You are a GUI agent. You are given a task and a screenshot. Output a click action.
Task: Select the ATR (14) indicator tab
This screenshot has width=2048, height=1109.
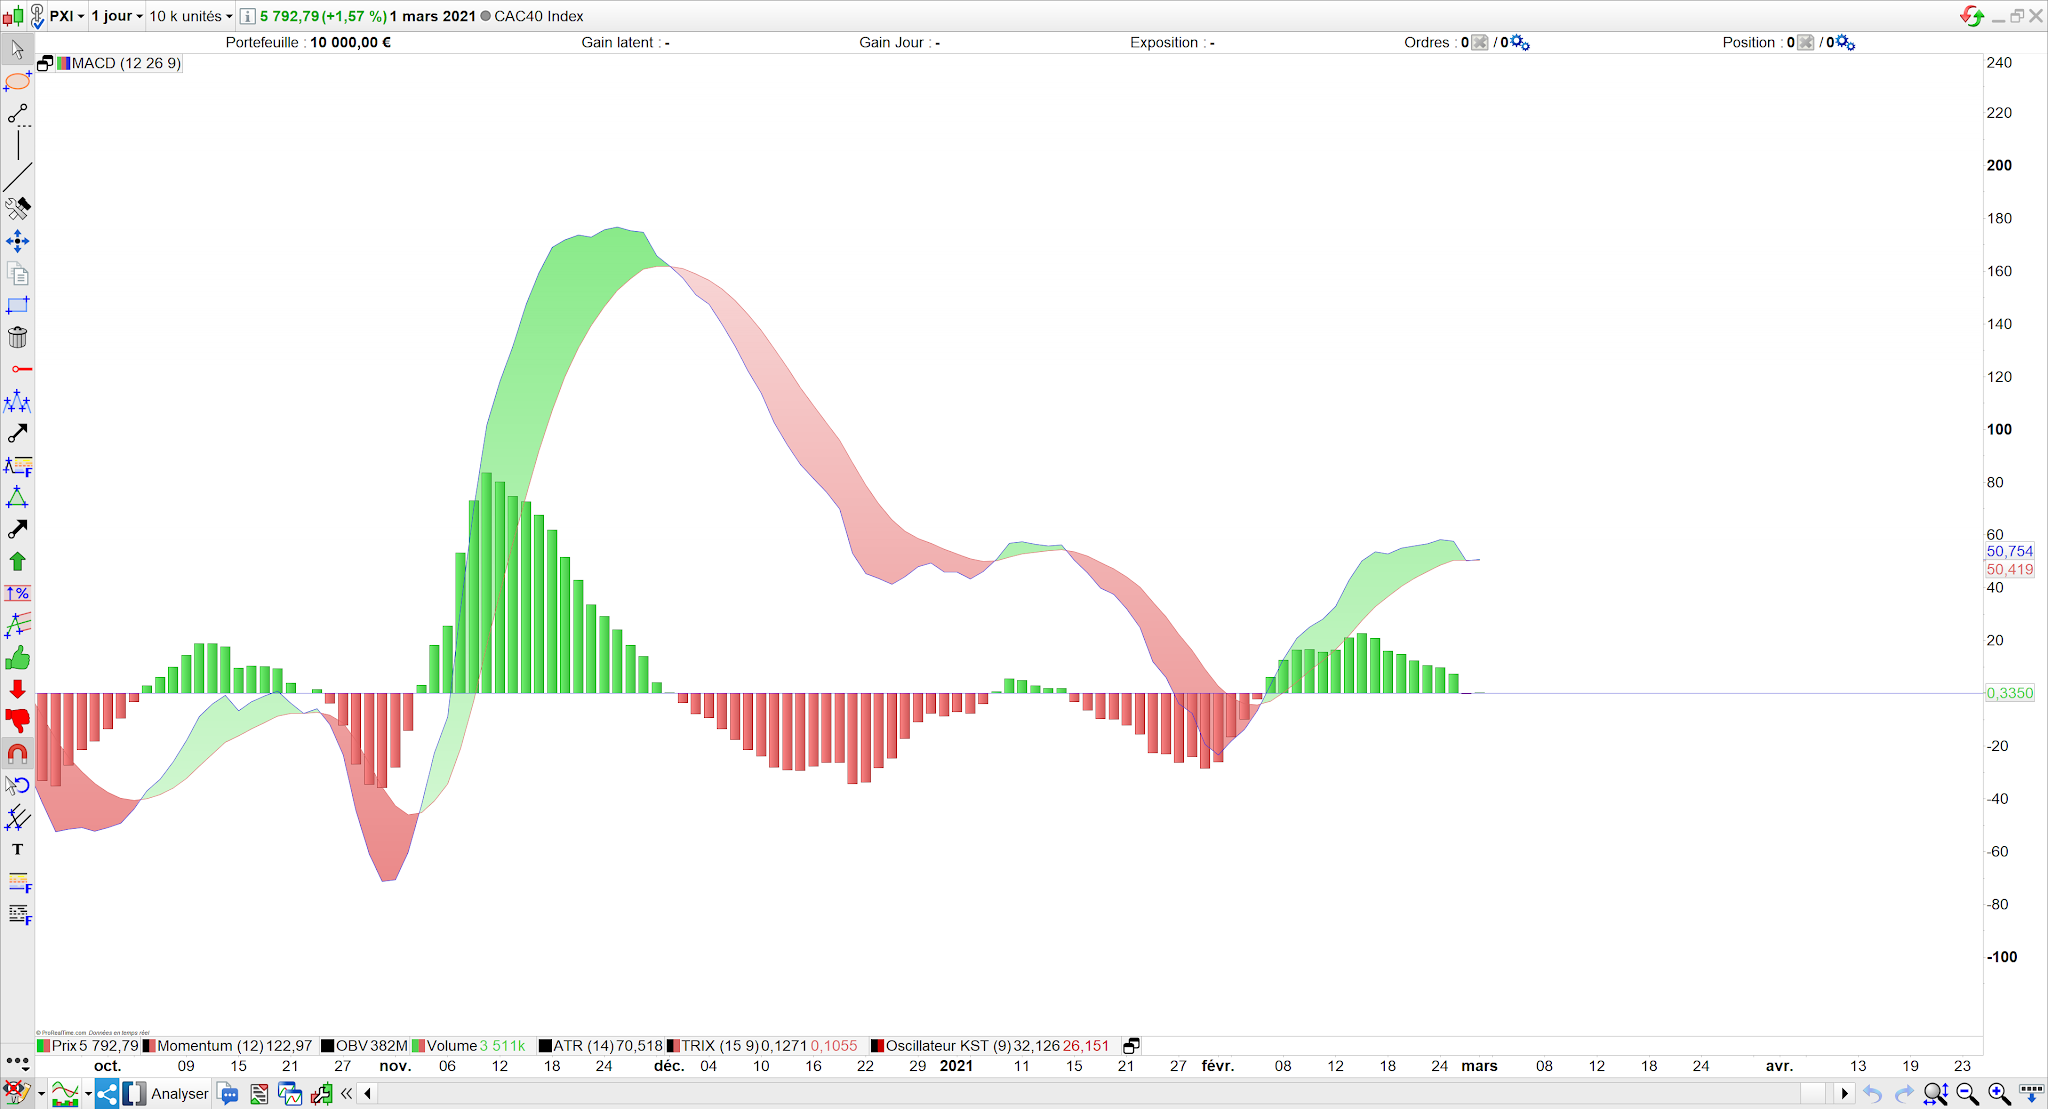click(601, 1045)
